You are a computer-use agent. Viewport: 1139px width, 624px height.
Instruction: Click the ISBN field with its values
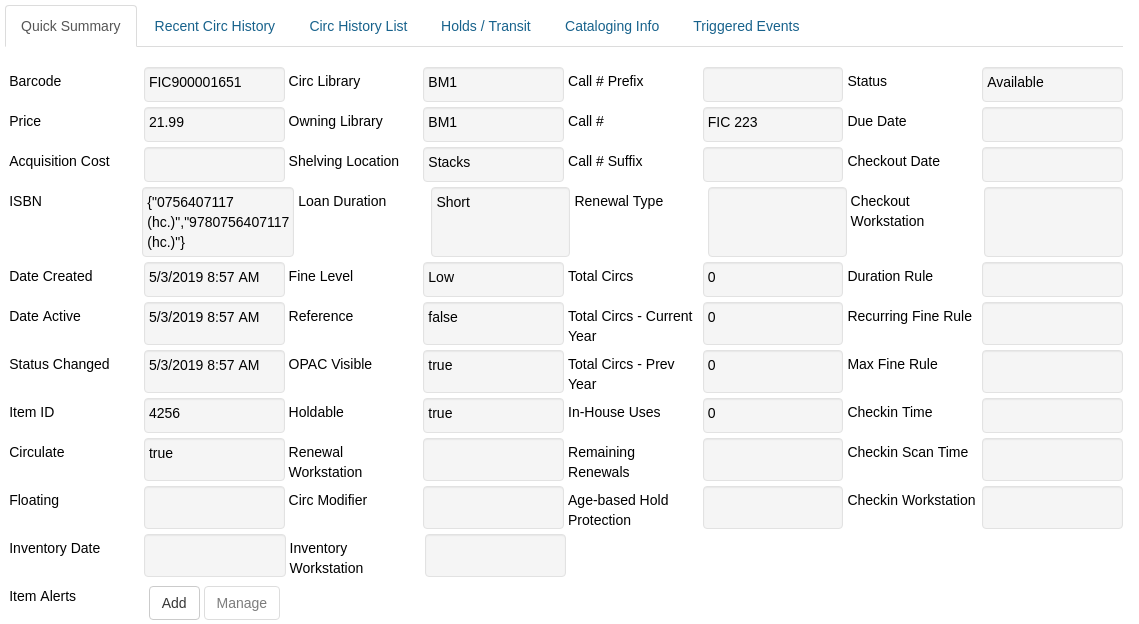217,221
